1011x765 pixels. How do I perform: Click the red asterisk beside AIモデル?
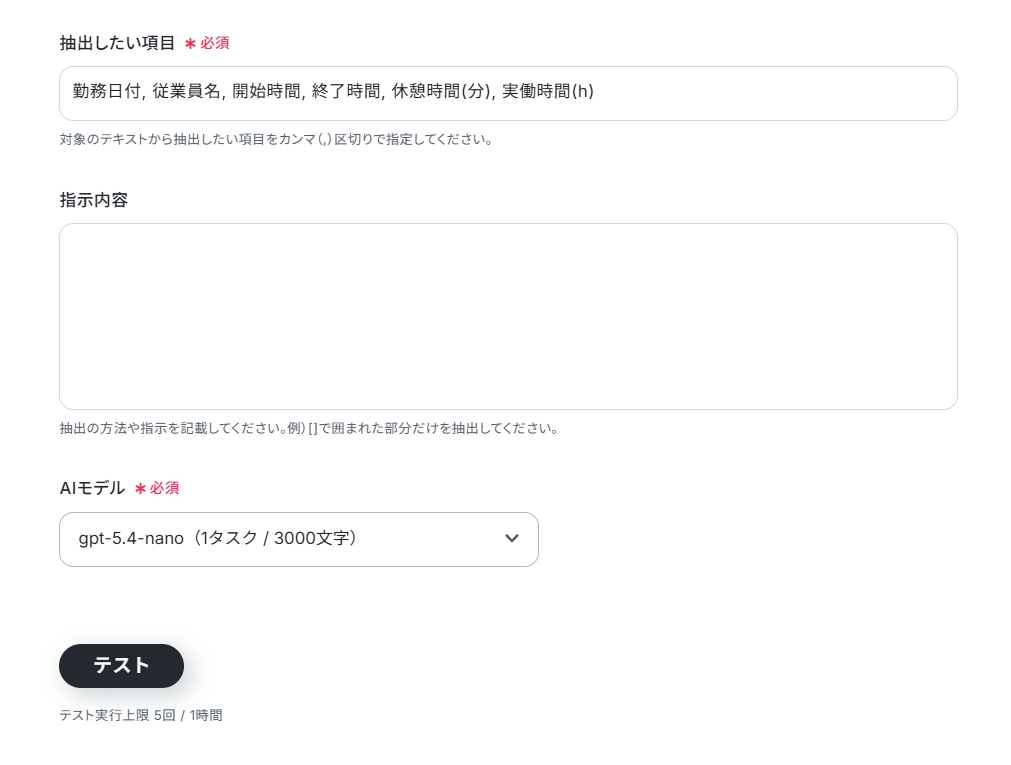[x=140, y=489]
